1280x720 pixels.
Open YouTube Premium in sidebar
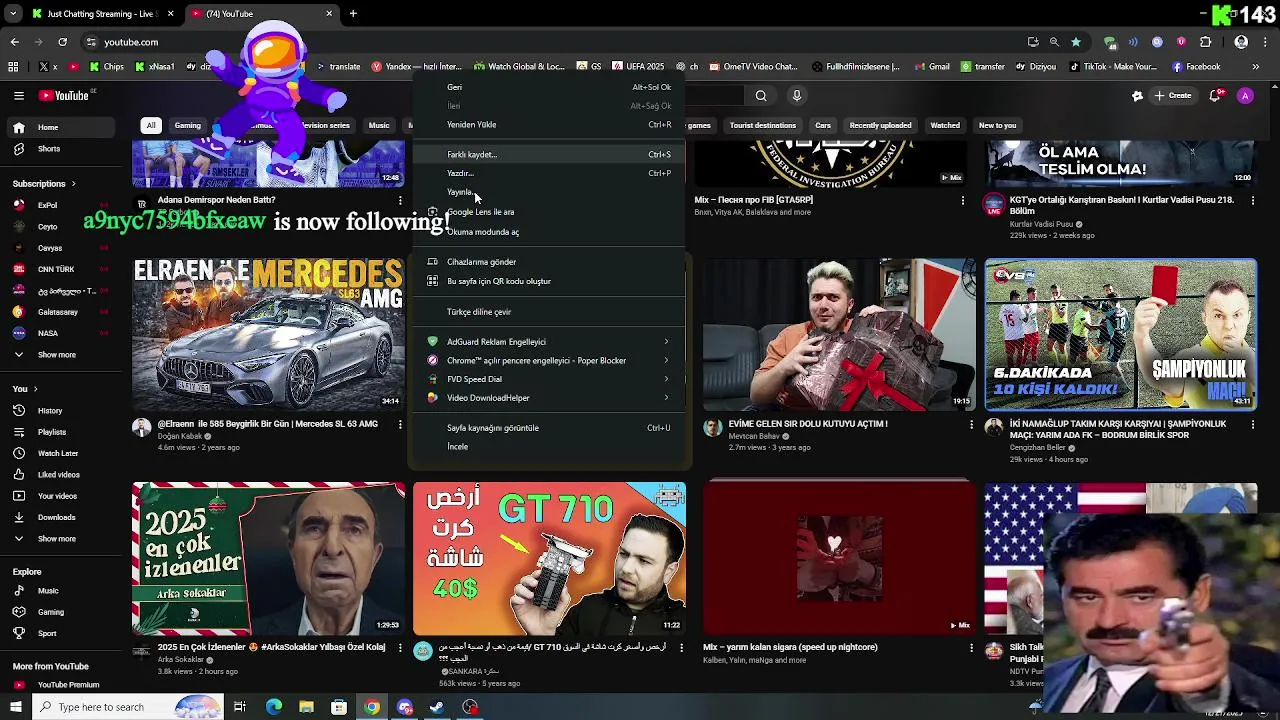(x=64, y=685)
